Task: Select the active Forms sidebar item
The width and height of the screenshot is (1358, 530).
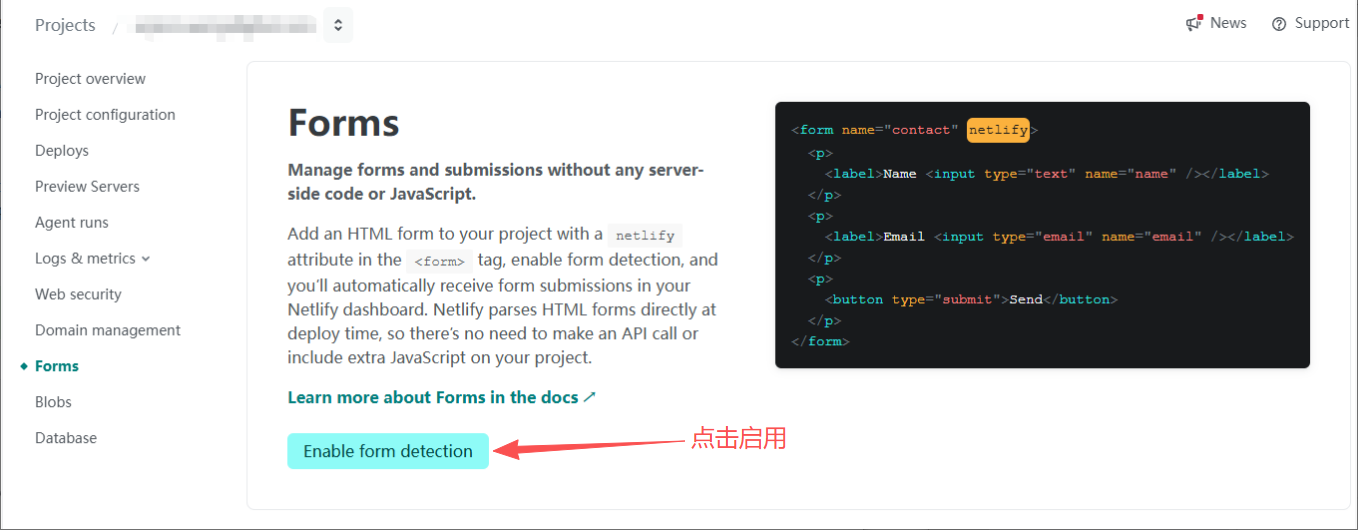Action: click(x=57, y=367)
